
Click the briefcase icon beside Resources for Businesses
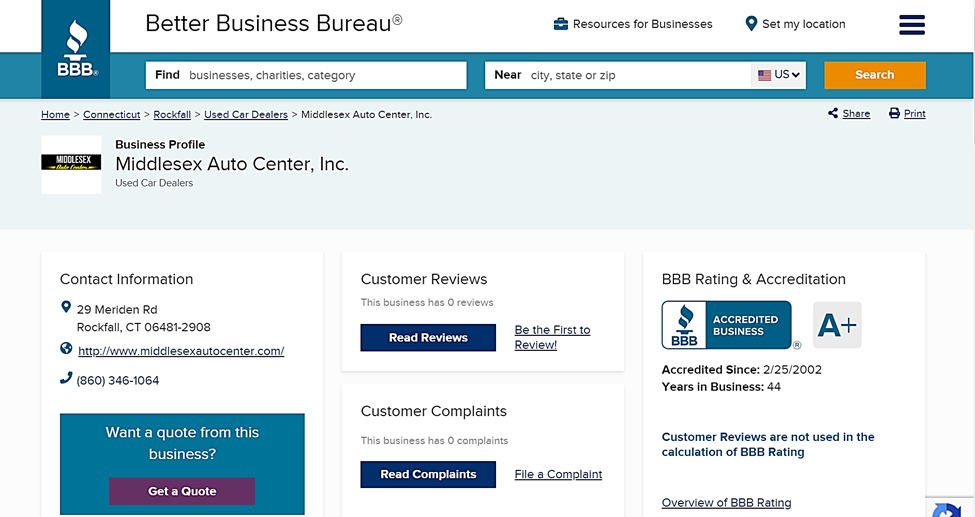[560, 24]
